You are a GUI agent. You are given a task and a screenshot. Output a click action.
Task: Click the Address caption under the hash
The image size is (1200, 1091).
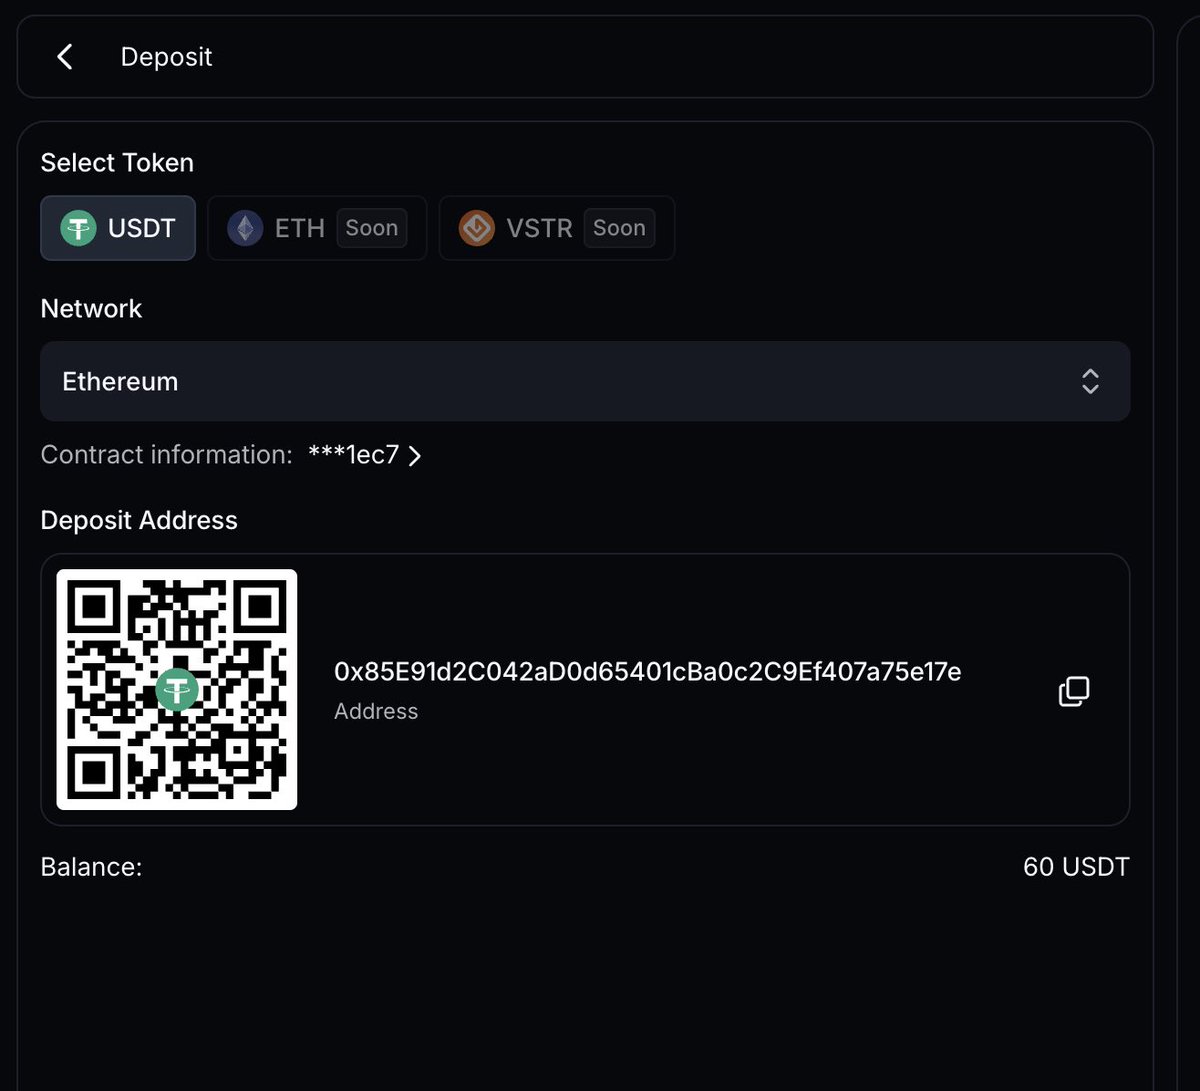(376, 712)
